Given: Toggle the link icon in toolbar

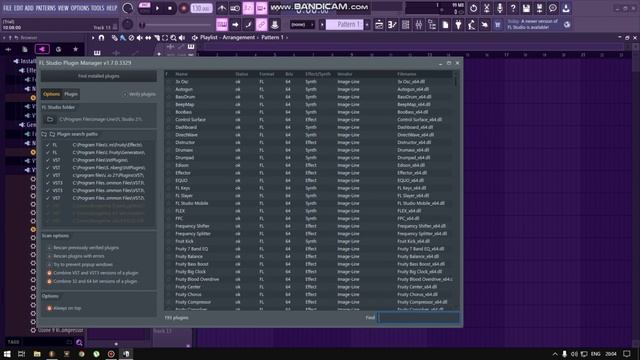Looking at the screenshot, I should [261, 25].
